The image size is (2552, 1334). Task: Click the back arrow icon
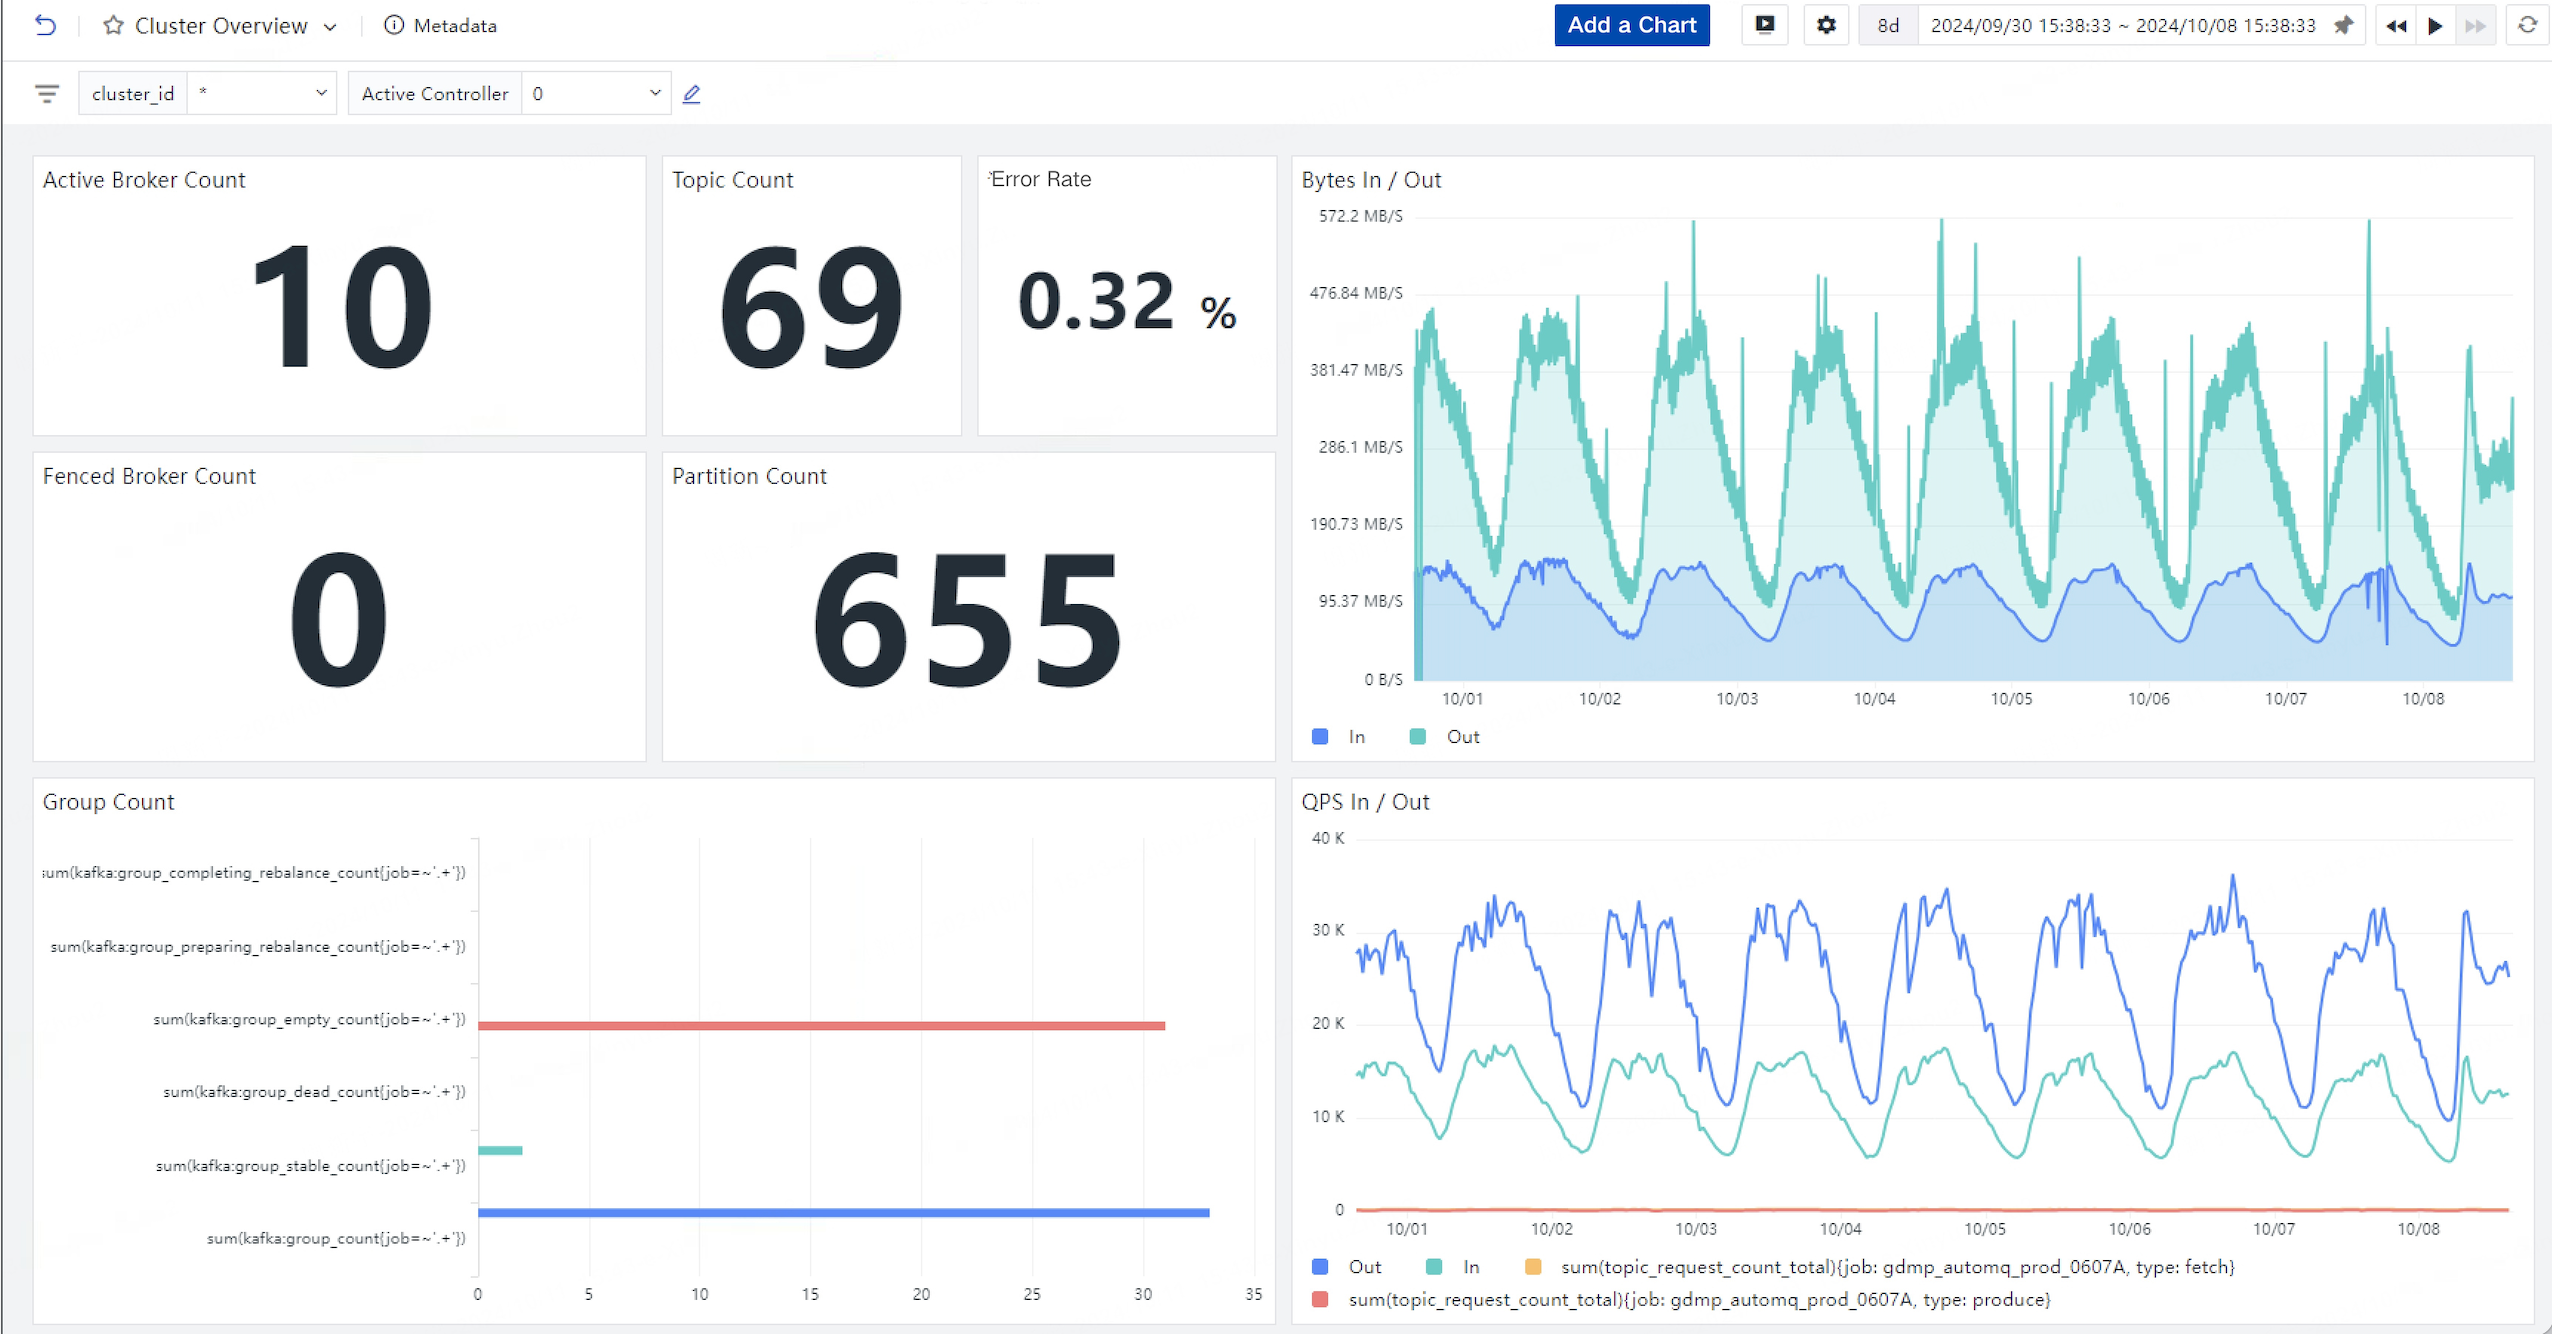pos(45,25)
